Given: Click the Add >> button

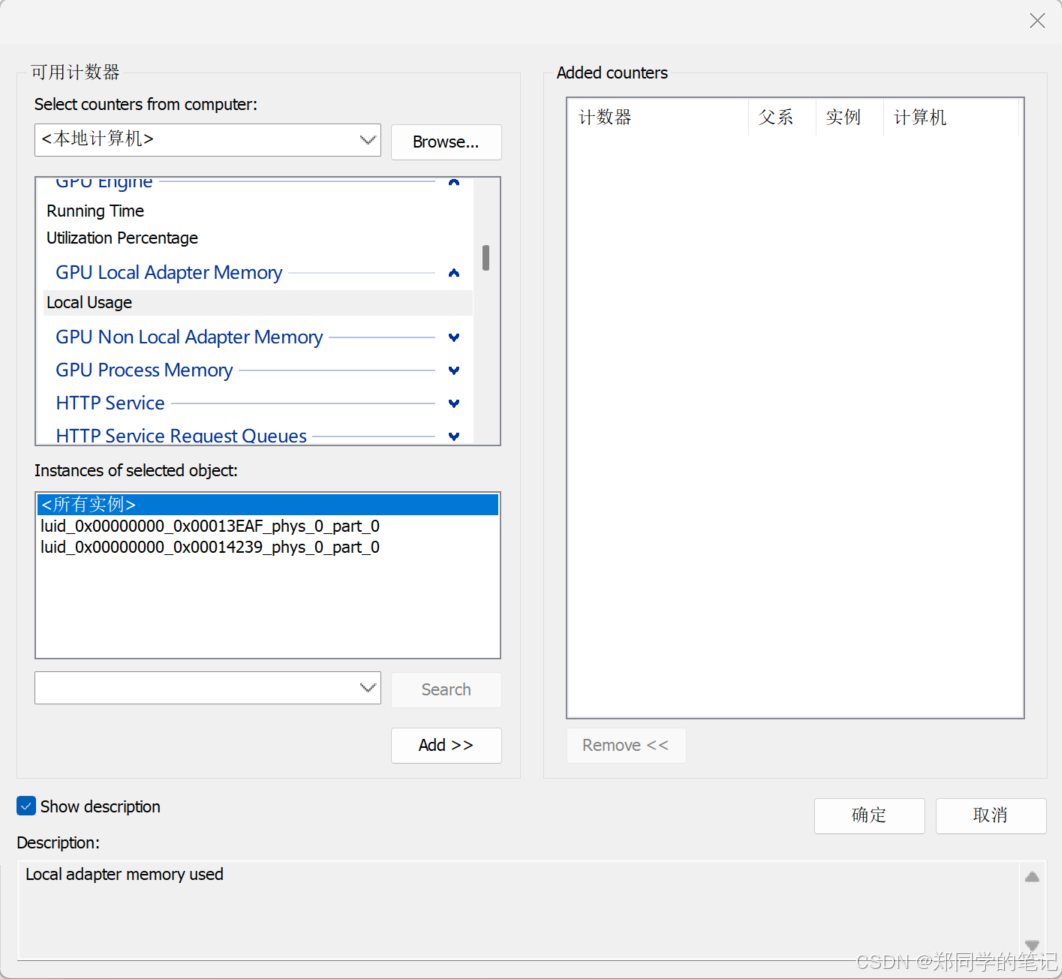Looking at the screenshot, I should pos(446,745).
